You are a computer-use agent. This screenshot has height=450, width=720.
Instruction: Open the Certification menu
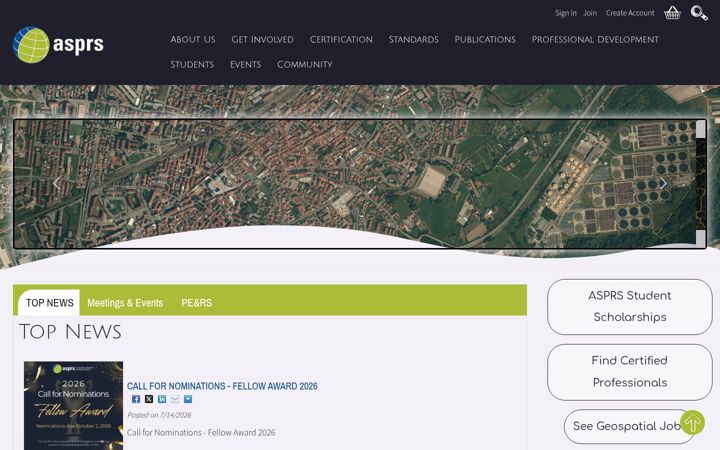click(x=341, y=39)
